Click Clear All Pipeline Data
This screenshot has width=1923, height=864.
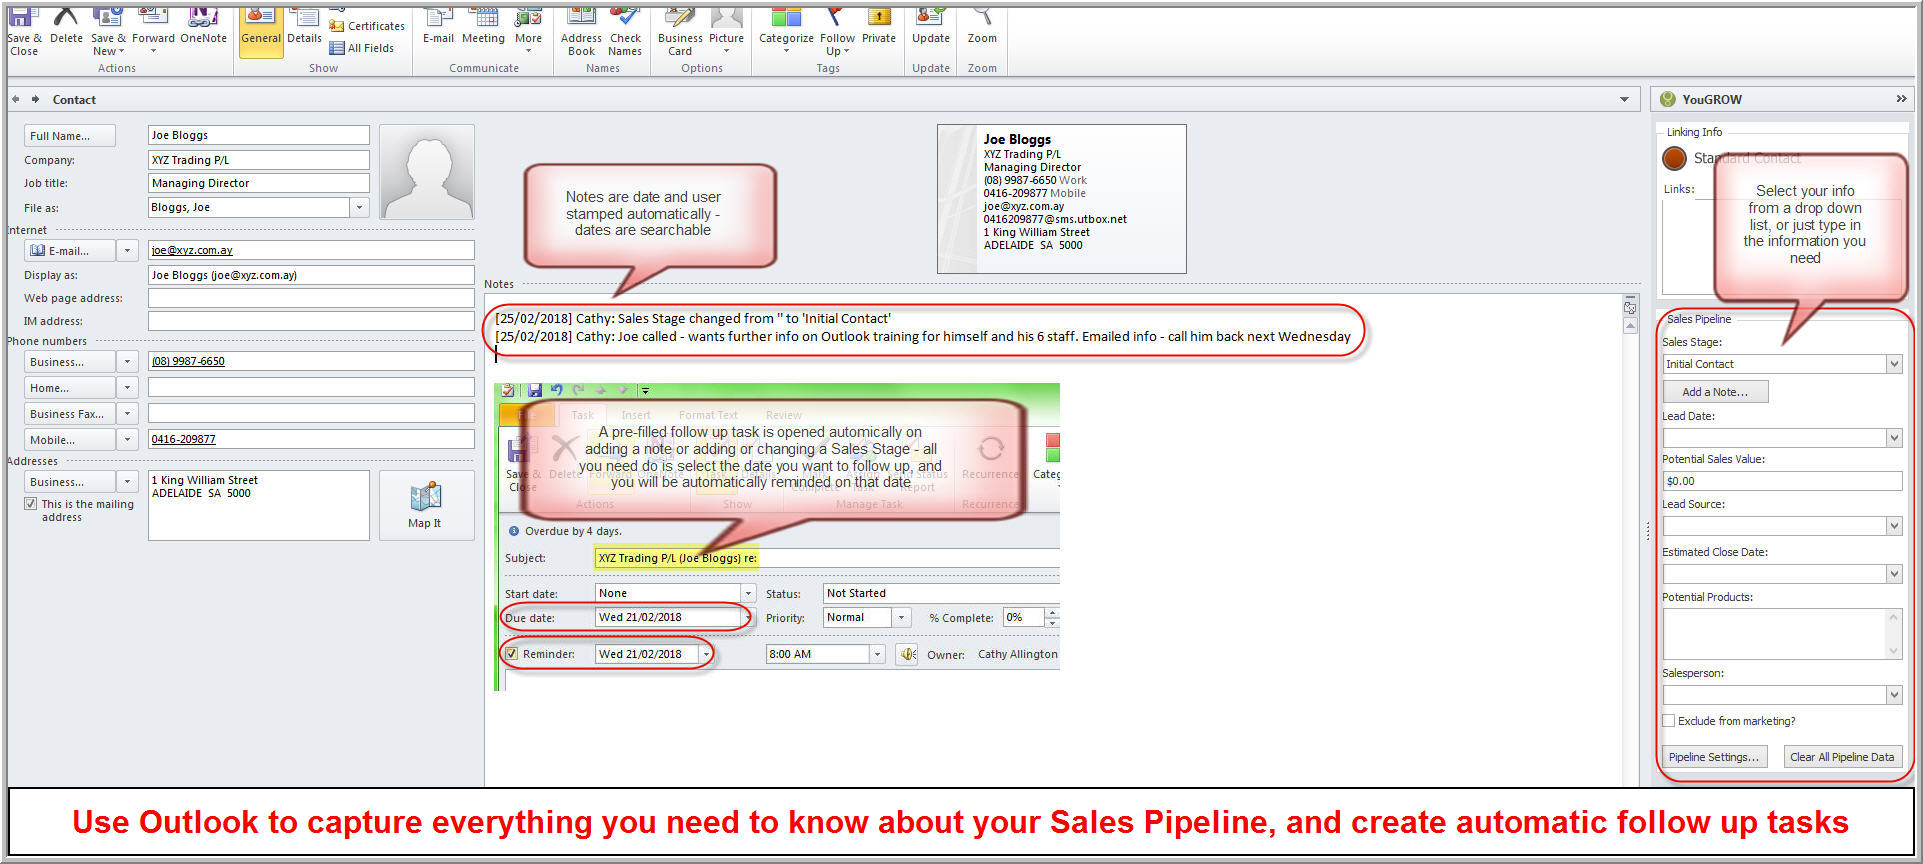point(1842,757)
